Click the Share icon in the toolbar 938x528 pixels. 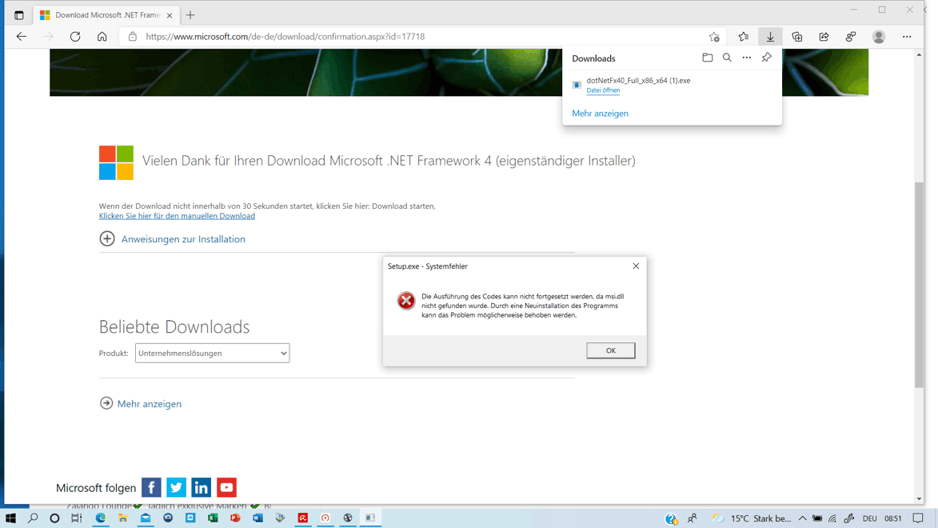coord(824,36)
